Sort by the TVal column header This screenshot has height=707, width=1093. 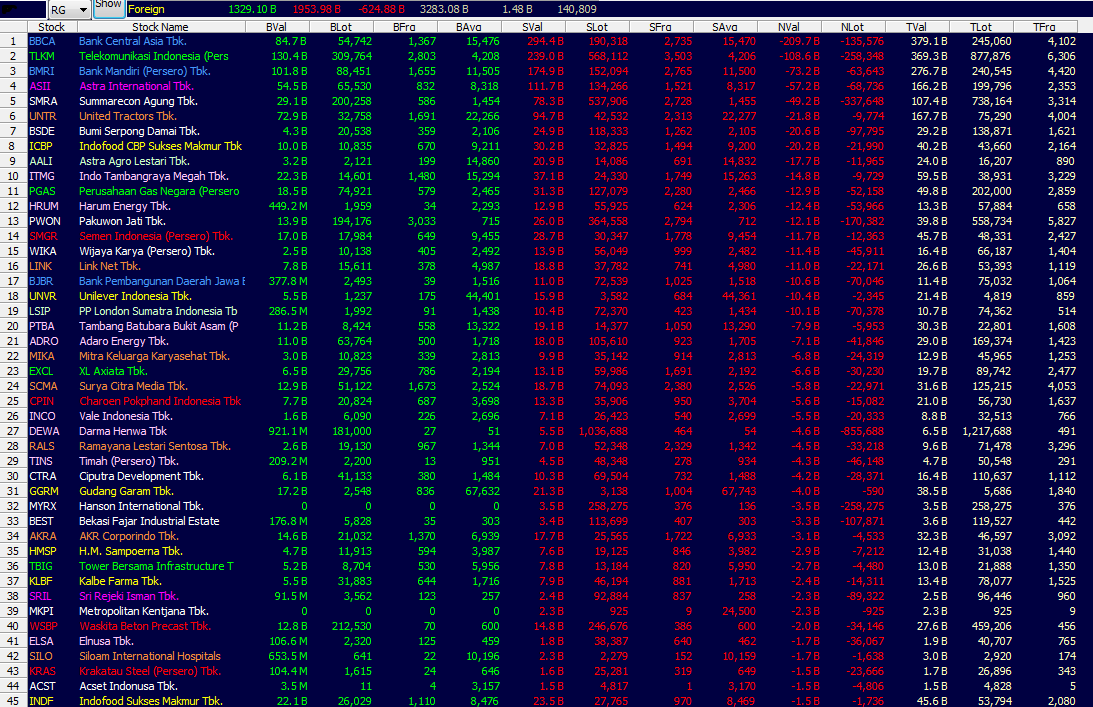[x=917, y=27]
